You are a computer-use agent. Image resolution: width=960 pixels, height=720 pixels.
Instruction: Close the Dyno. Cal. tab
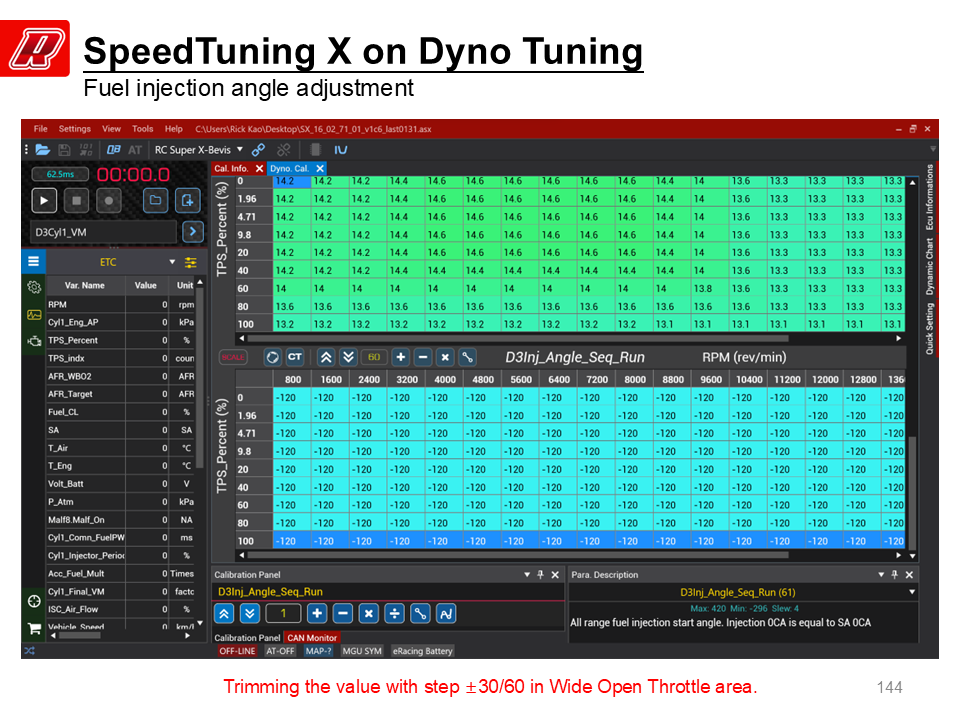coord(320,168)
